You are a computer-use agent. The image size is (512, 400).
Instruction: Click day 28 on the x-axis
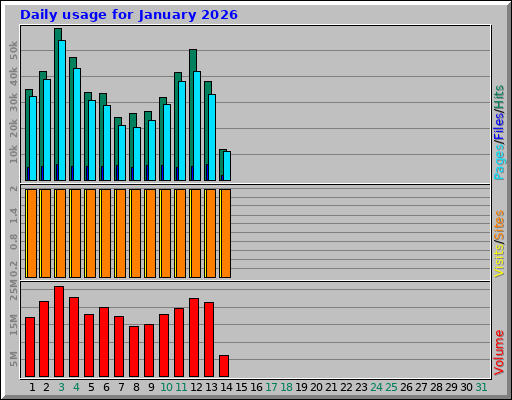436,387
